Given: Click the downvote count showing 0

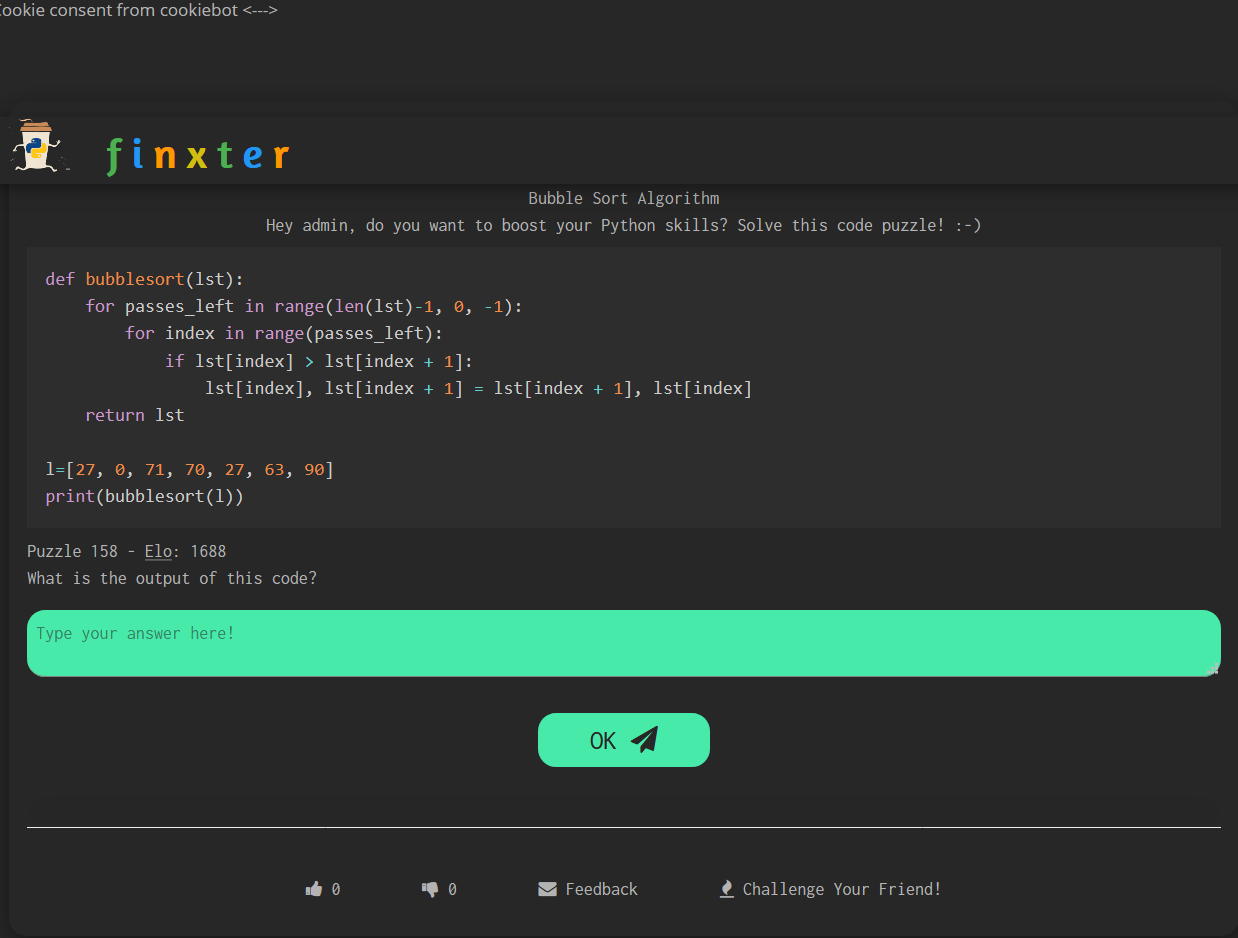Looking at the screenshot, I should click(452, 889).
